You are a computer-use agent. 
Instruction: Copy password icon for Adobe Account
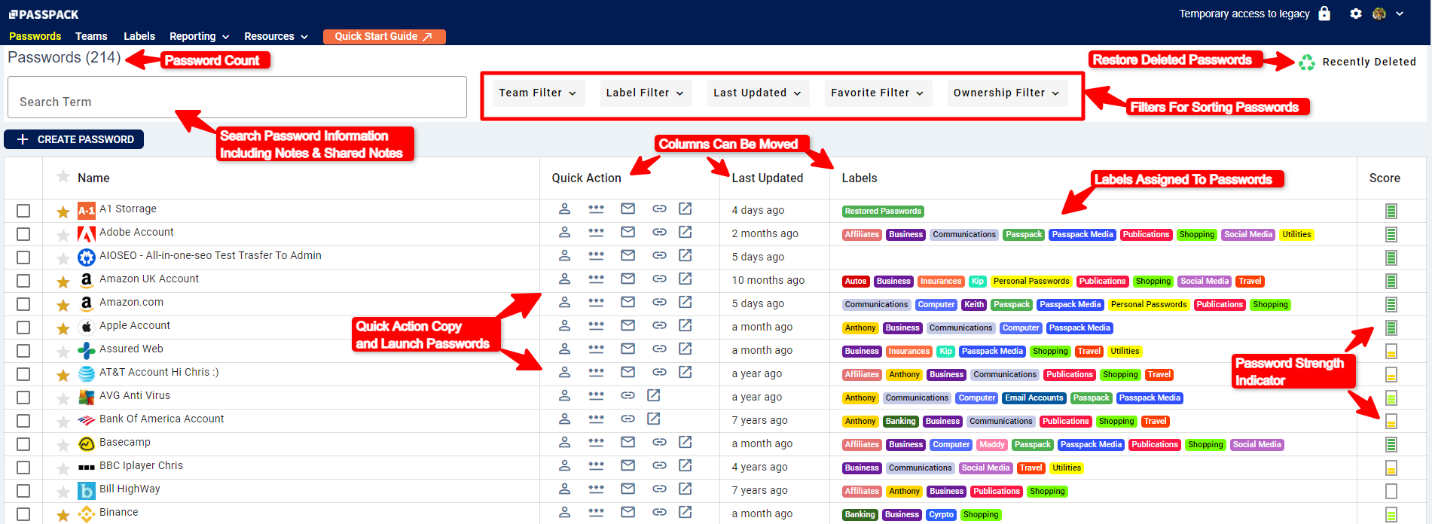(x=596, y=232)
